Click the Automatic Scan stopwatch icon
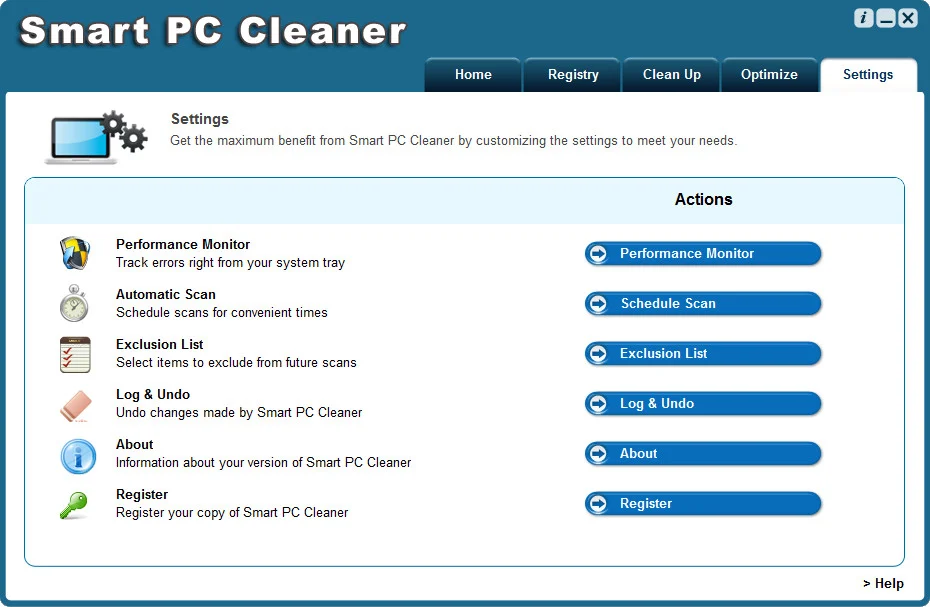930x607 pixels. pos(74,303)
